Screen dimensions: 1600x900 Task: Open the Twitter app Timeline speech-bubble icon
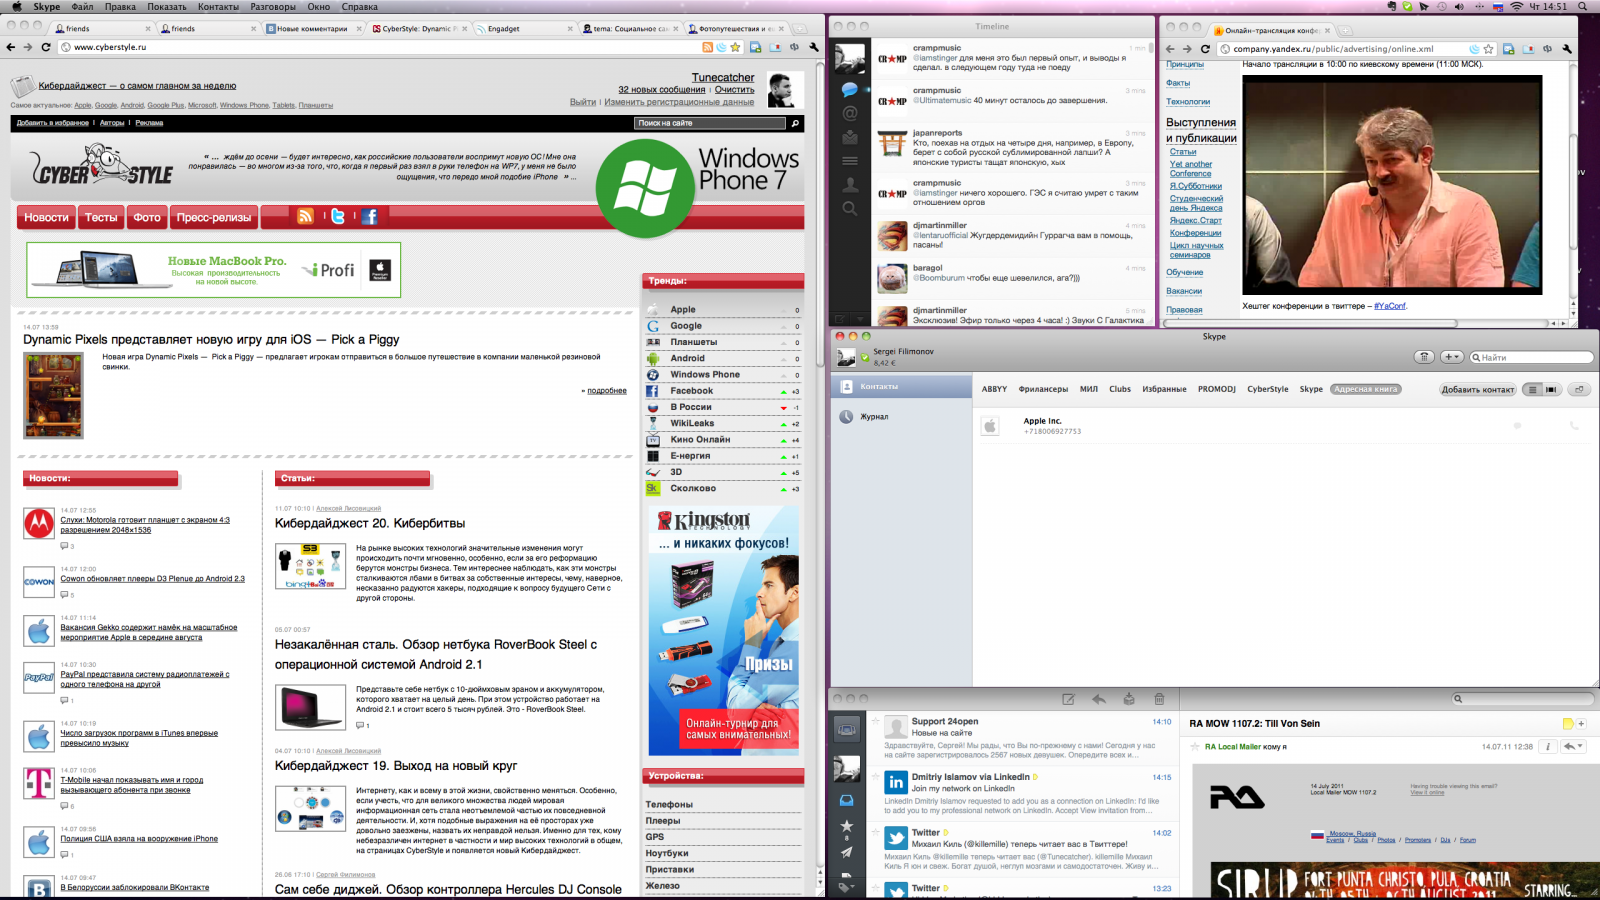[x=850, y=90]
